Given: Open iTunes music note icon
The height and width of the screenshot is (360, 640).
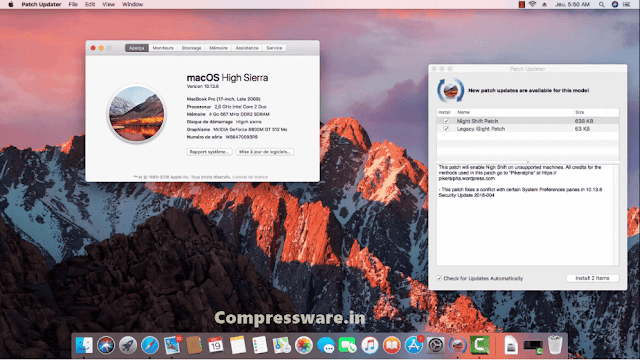Looking at the screenshot, I should pyautogui.click(x=369, y=345).
